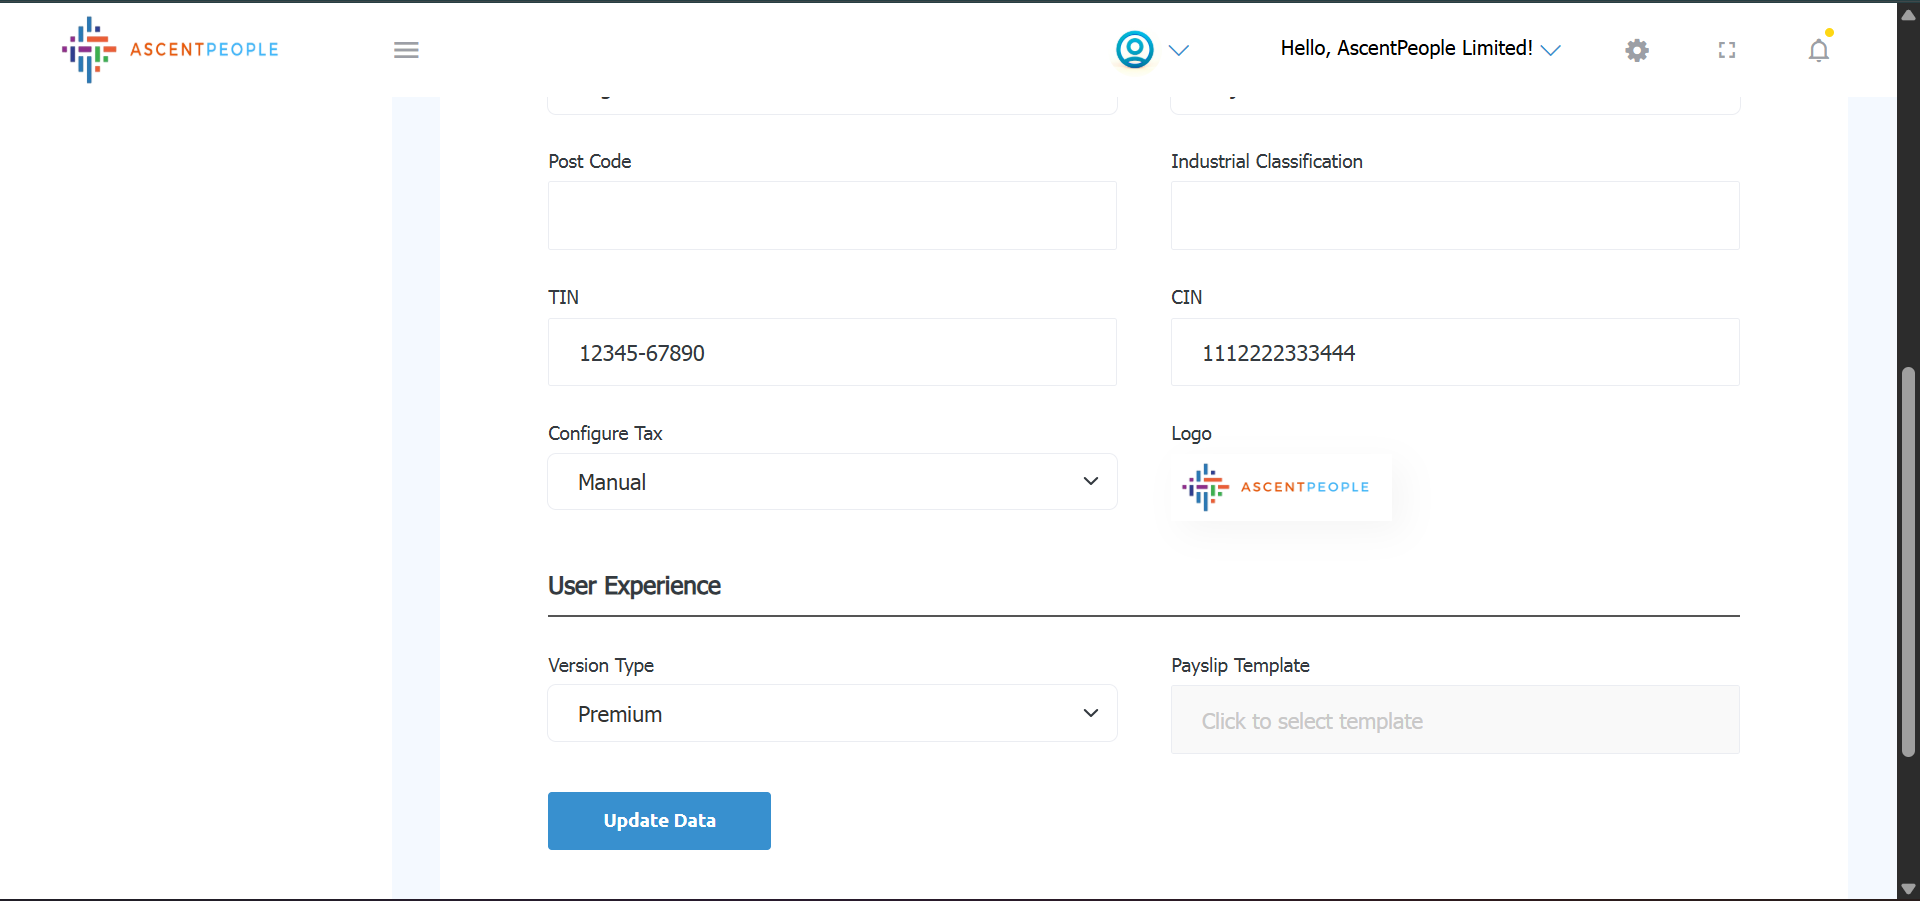Click the blue user profile avatar
Screen dimensions: 1920x901
pyautogui.click(x=1134, y=49)
